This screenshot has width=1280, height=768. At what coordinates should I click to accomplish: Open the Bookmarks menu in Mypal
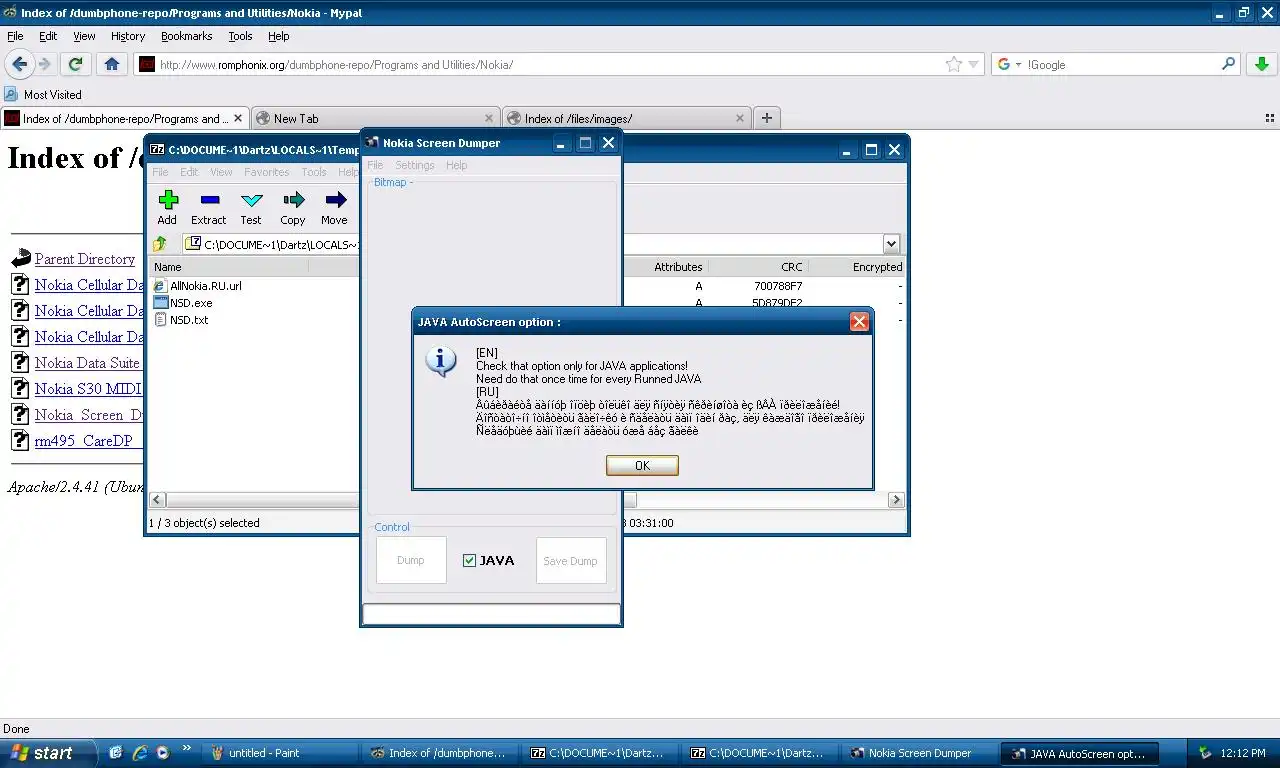pos(187,36)
